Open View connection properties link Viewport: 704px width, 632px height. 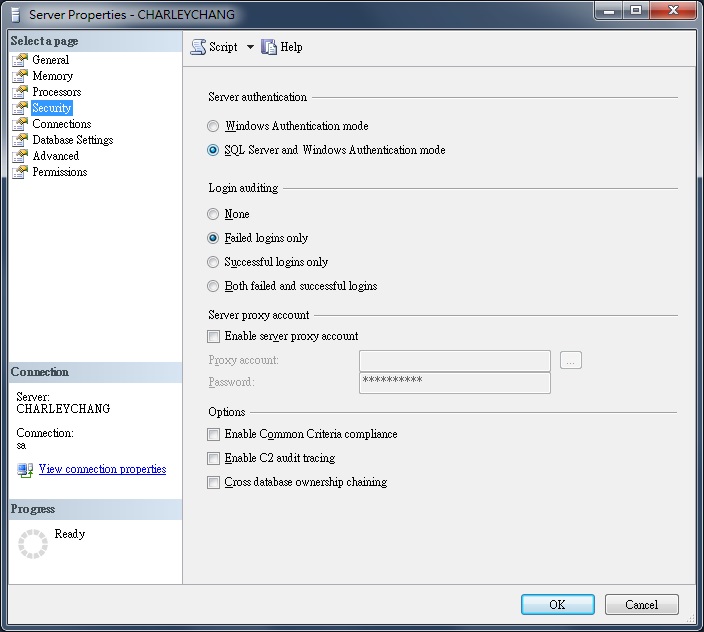102,469
